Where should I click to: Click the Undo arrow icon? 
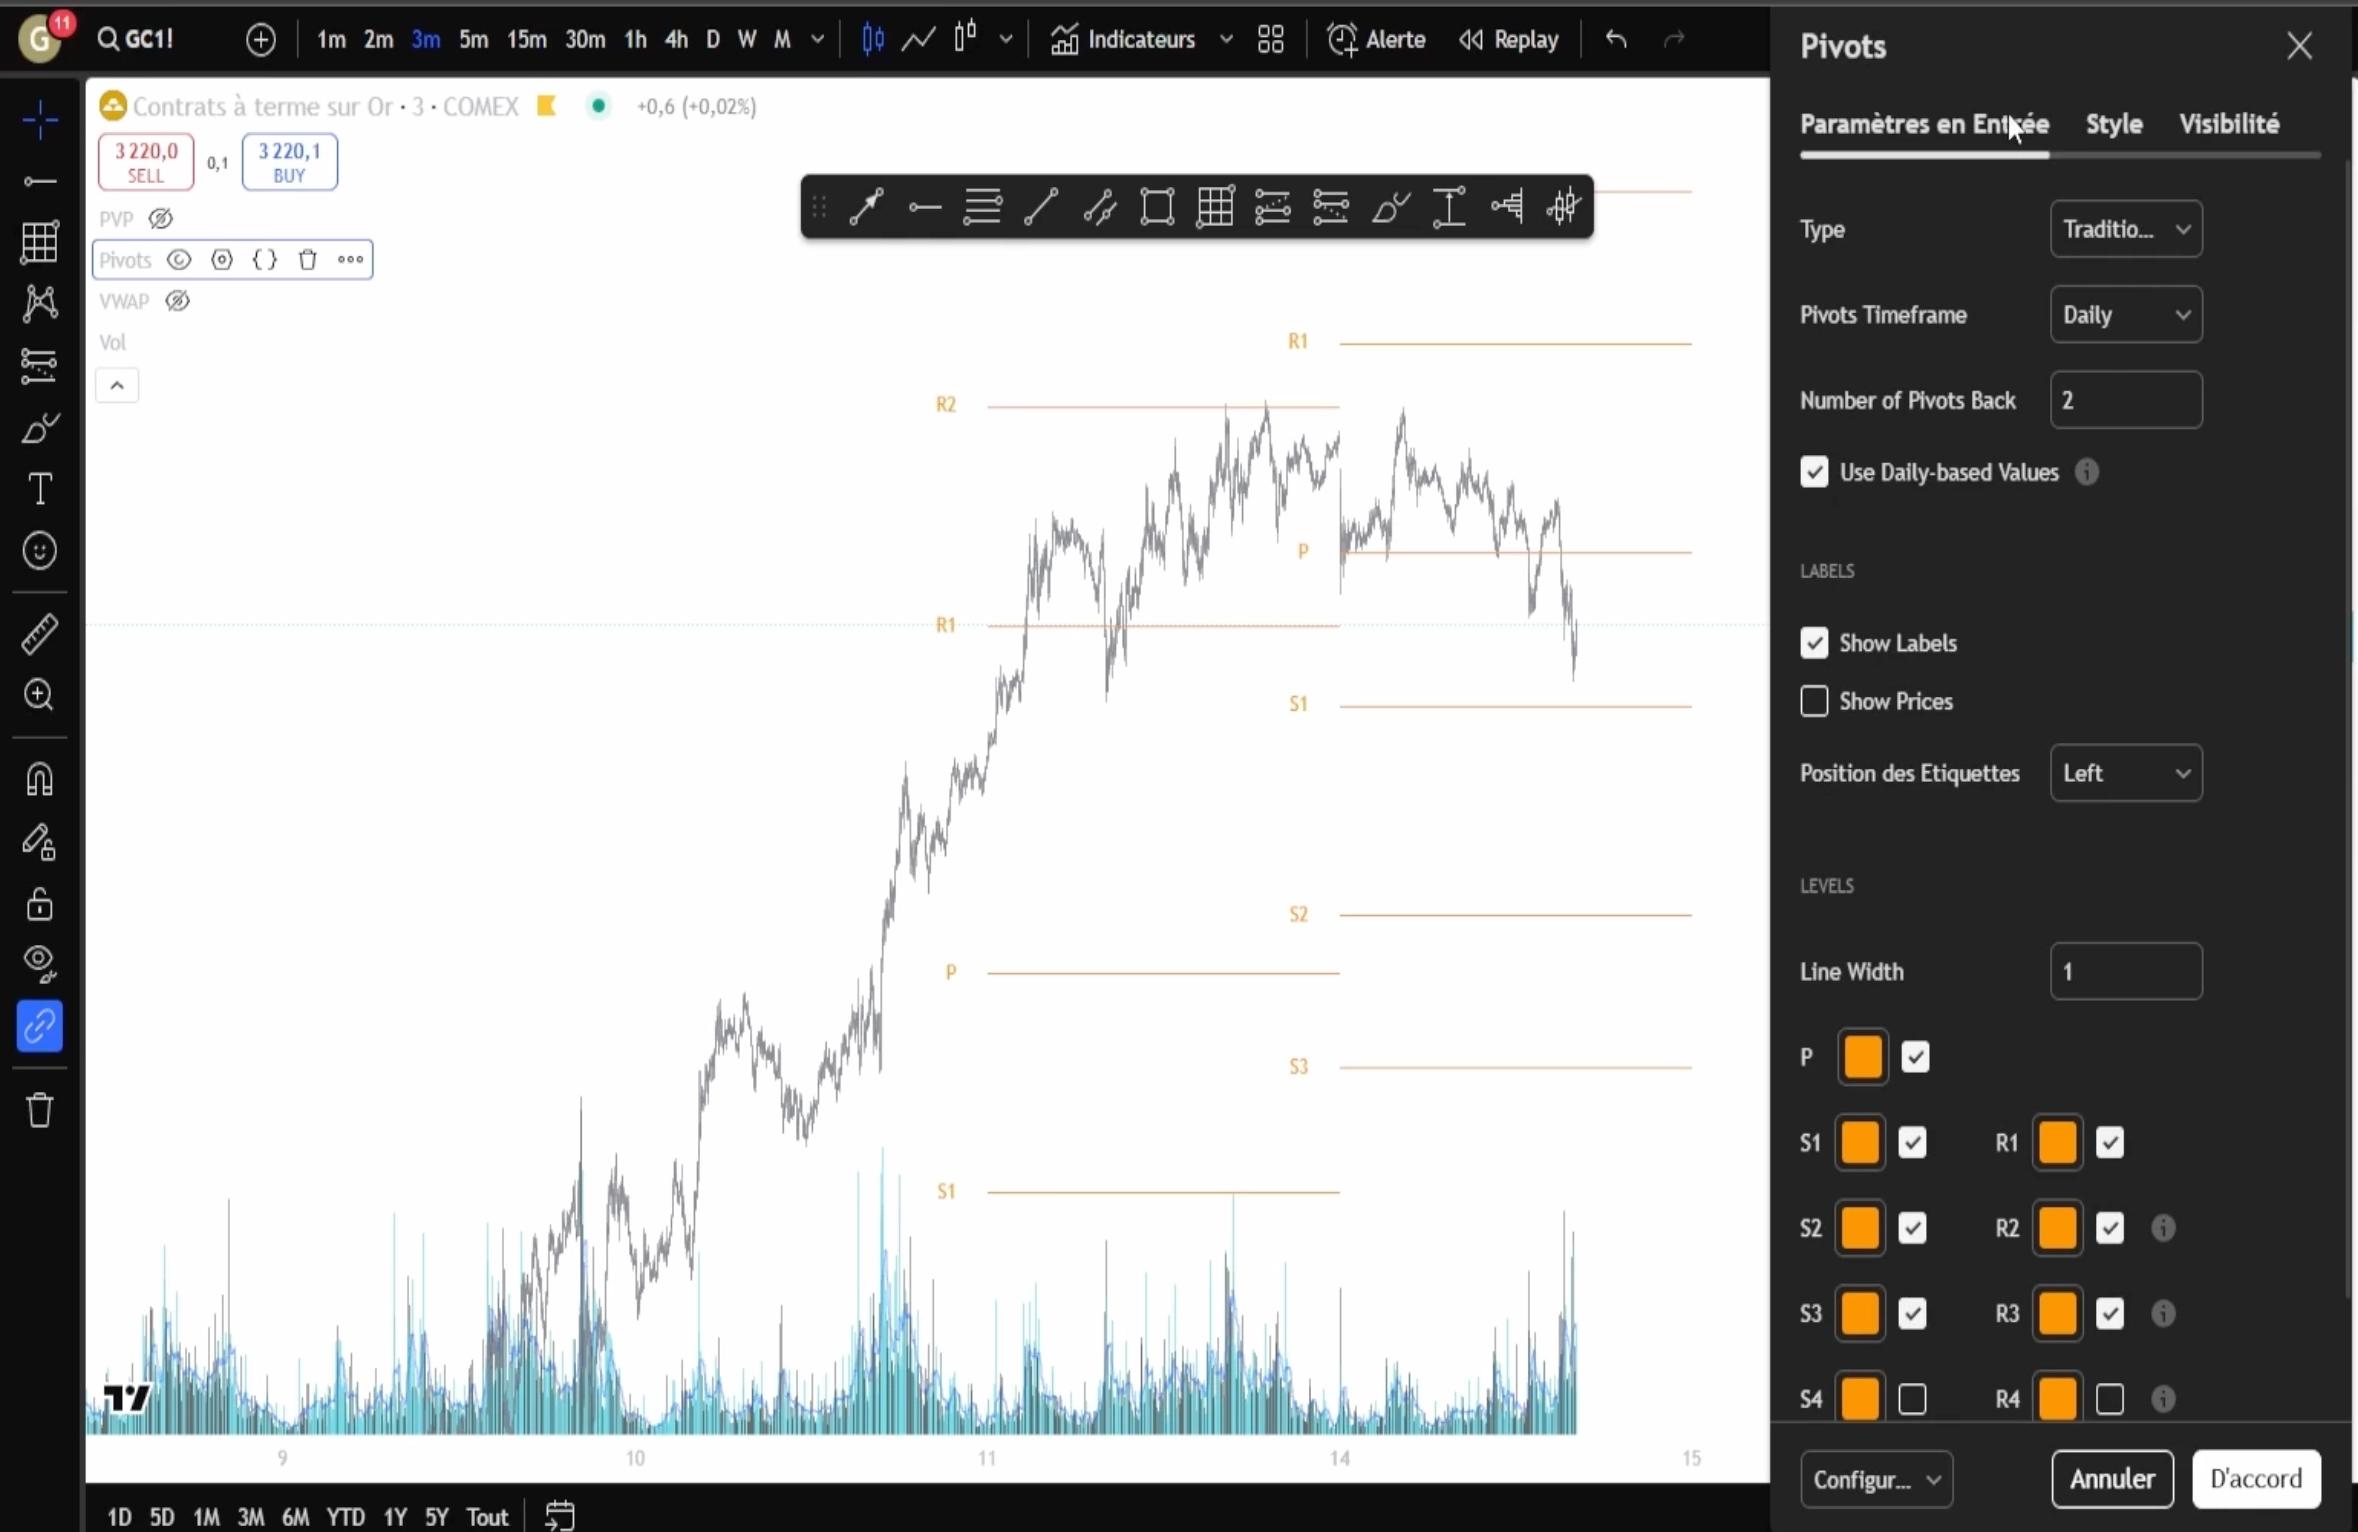pyautogui.click(x=1616, y=39)
